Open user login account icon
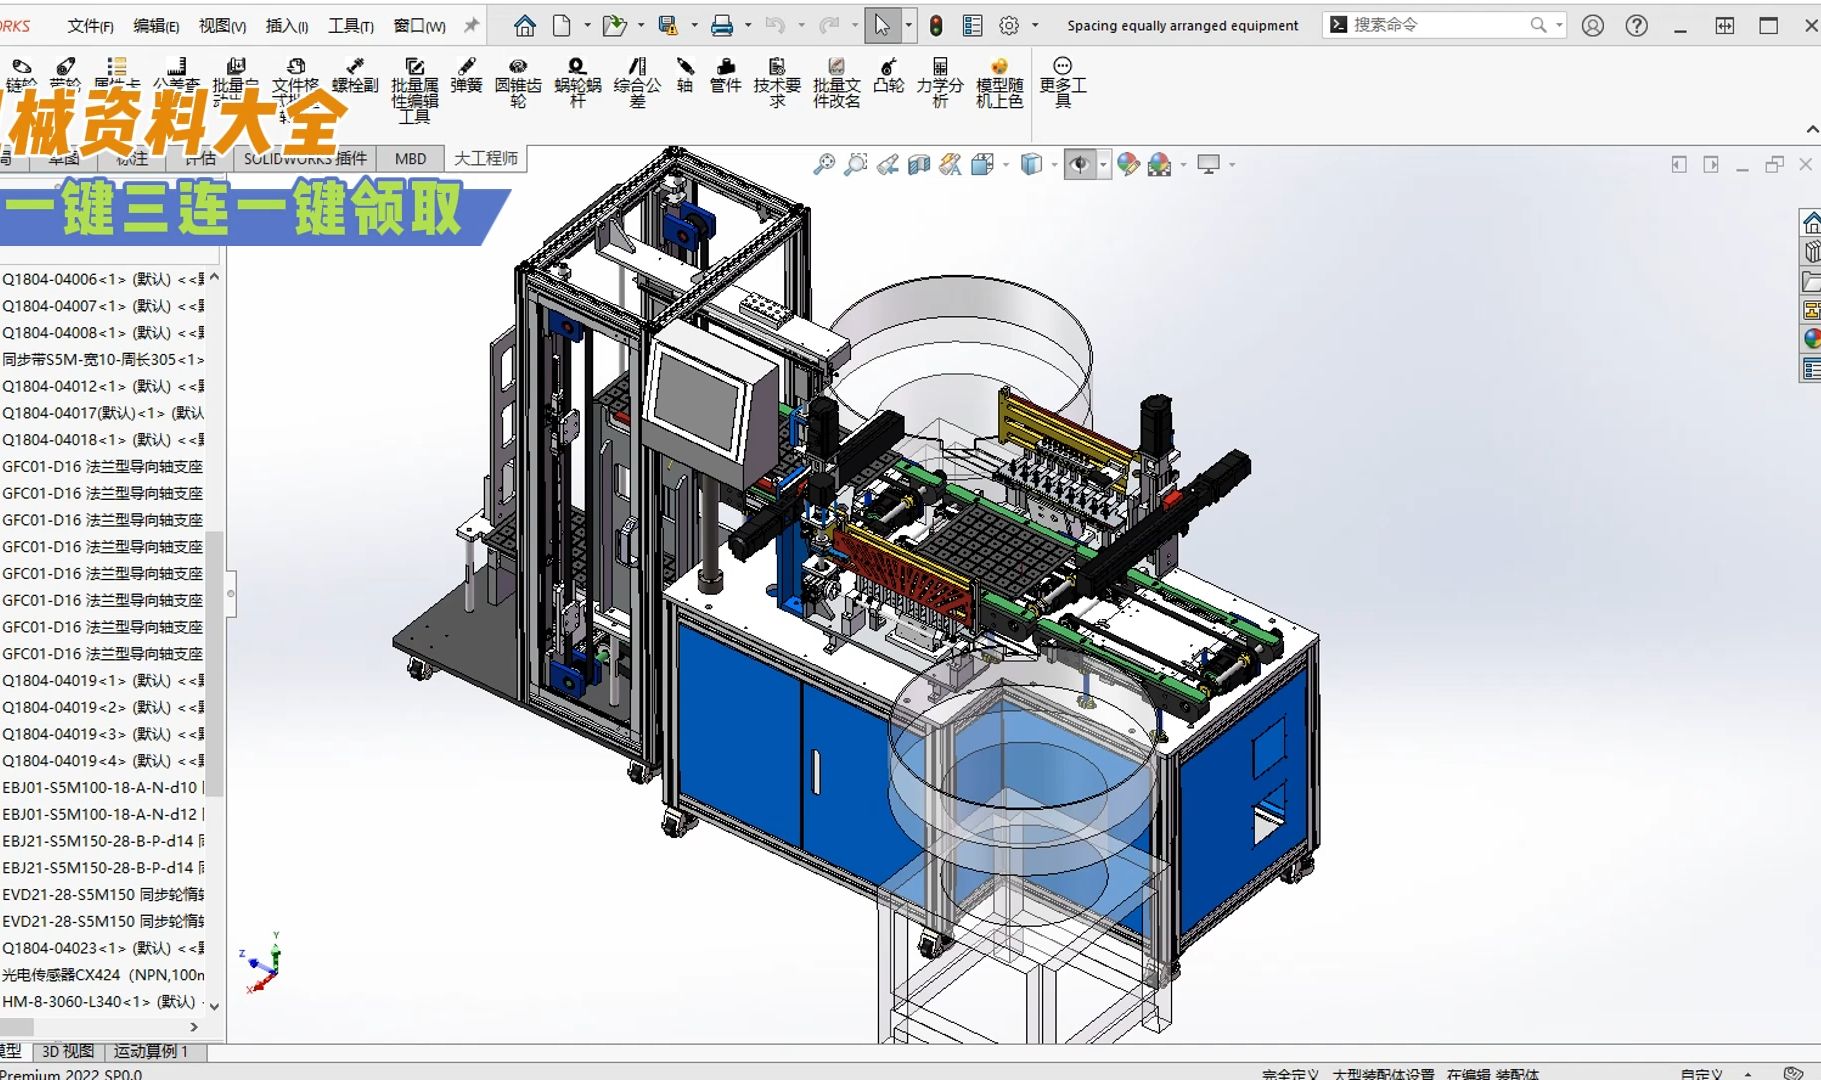The width and height of the screenshot is (1821, 1080). (1593, 25)
